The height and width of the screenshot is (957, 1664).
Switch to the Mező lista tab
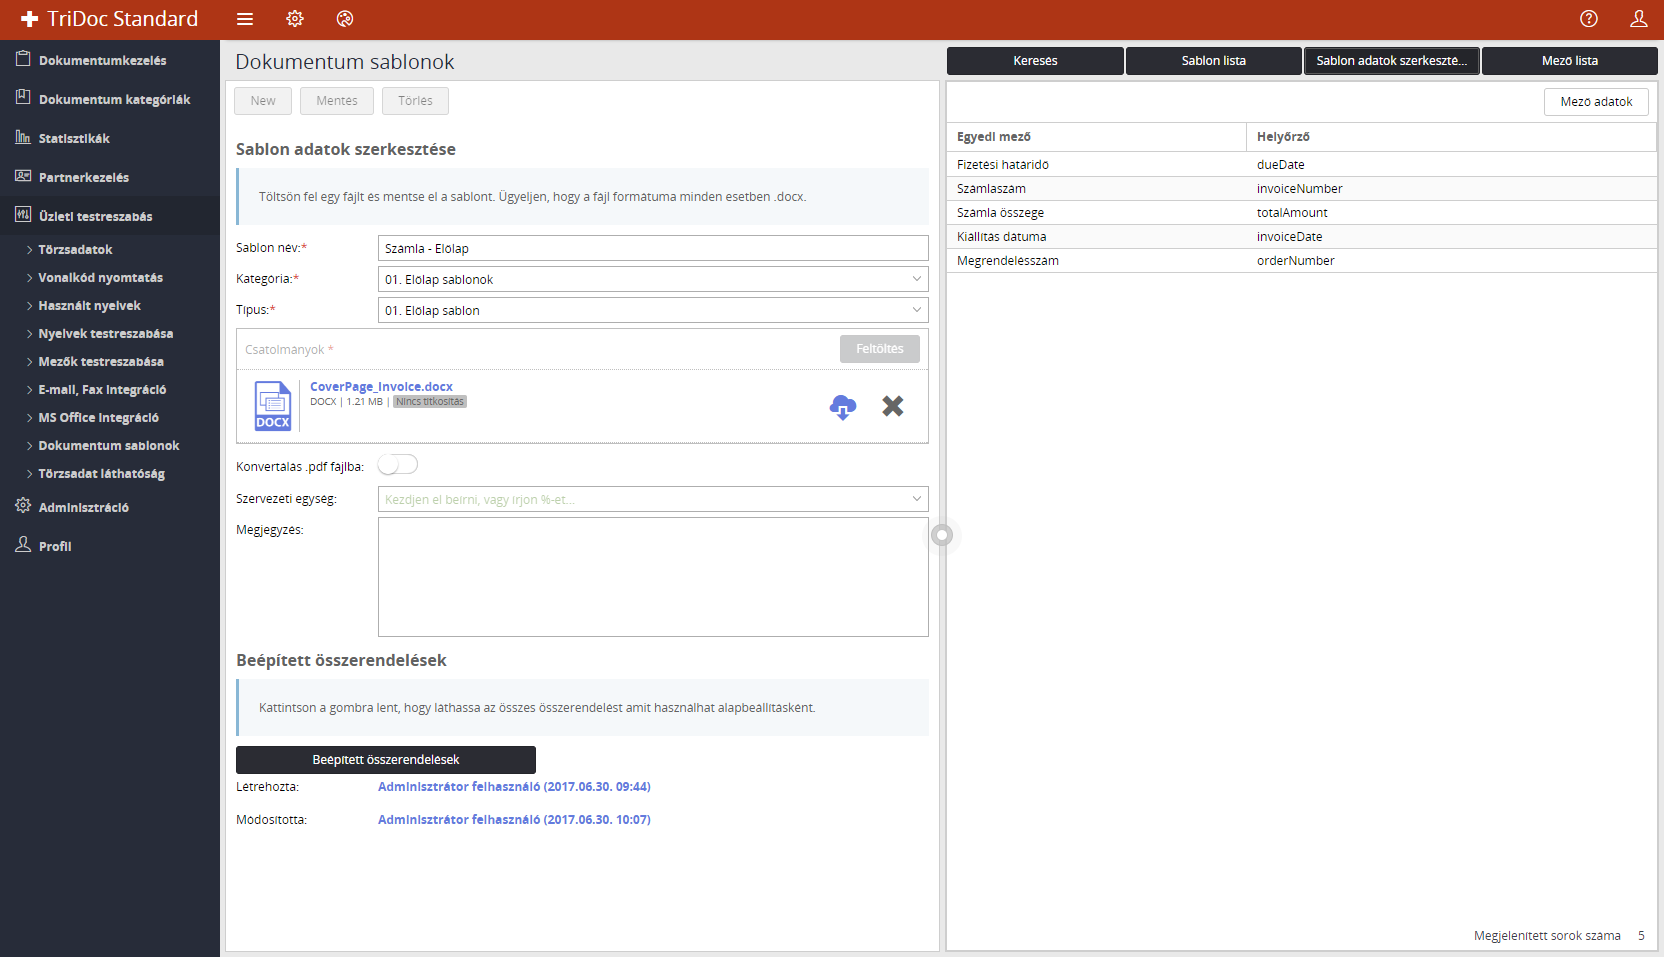[1570, 61]
